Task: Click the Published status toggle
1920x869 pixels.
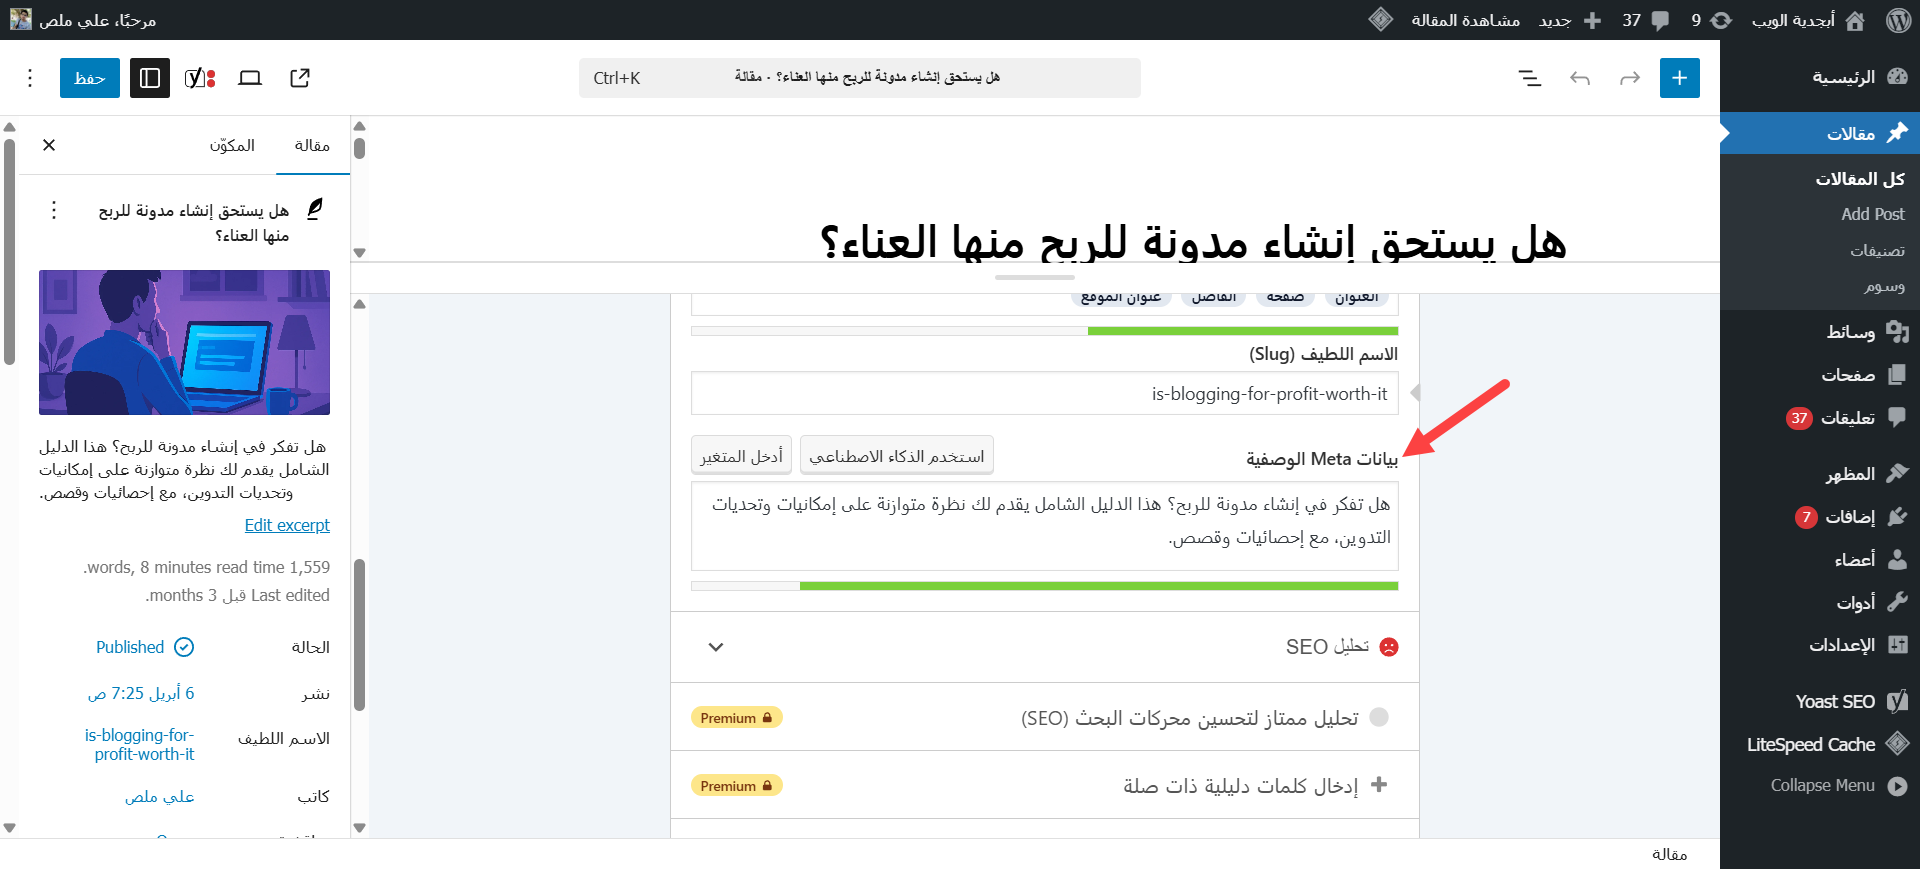Action: tap(145, 647)
